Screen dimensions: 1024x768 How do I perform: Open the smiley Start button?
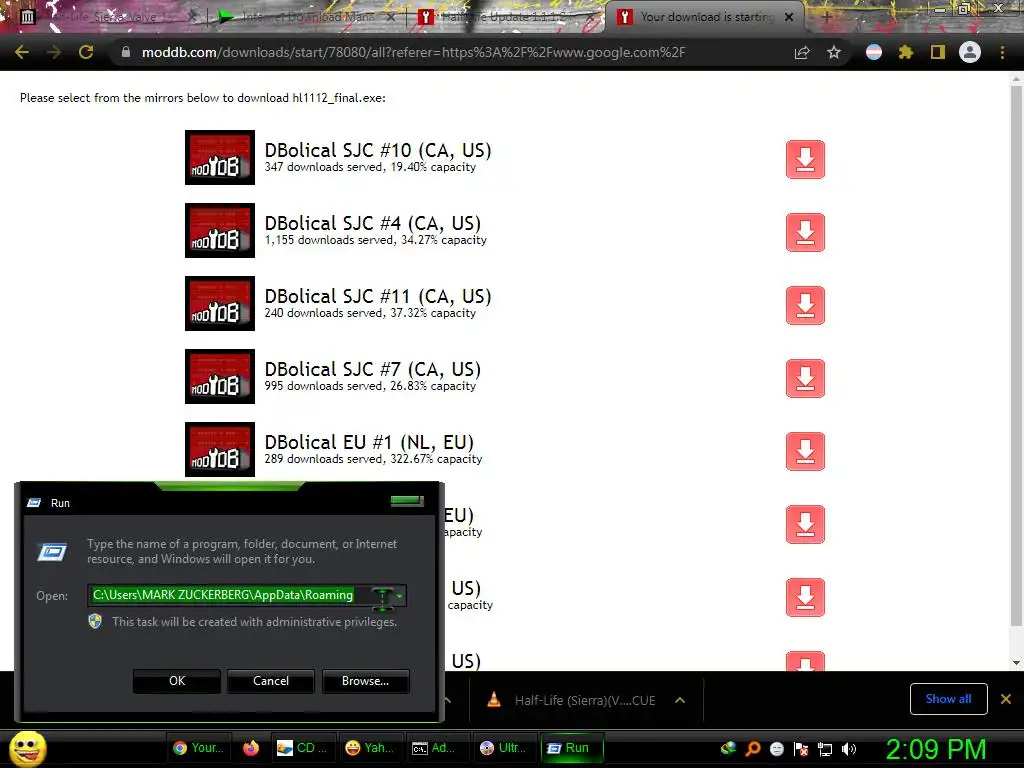tap(28, 748)
